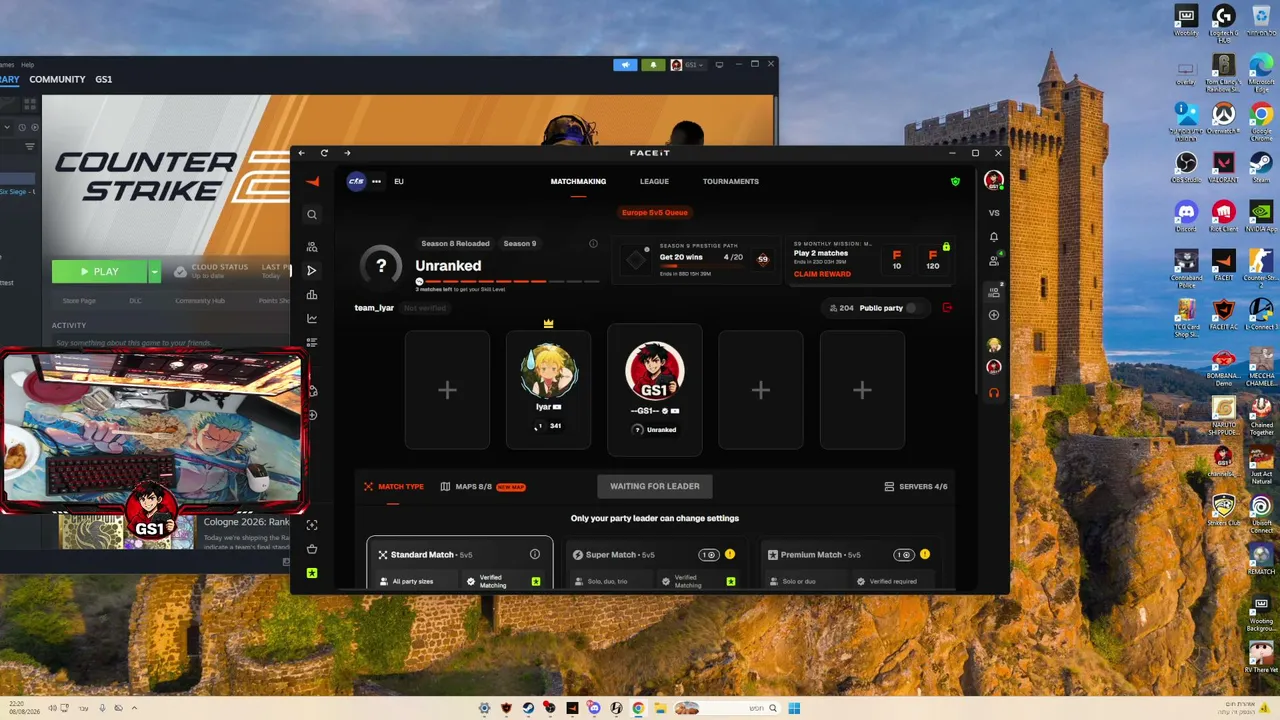Image resolution: width=1280 pixels, height=720 pixels.
Task: Select the Match Type tab
Action: (x=393, y=487)
